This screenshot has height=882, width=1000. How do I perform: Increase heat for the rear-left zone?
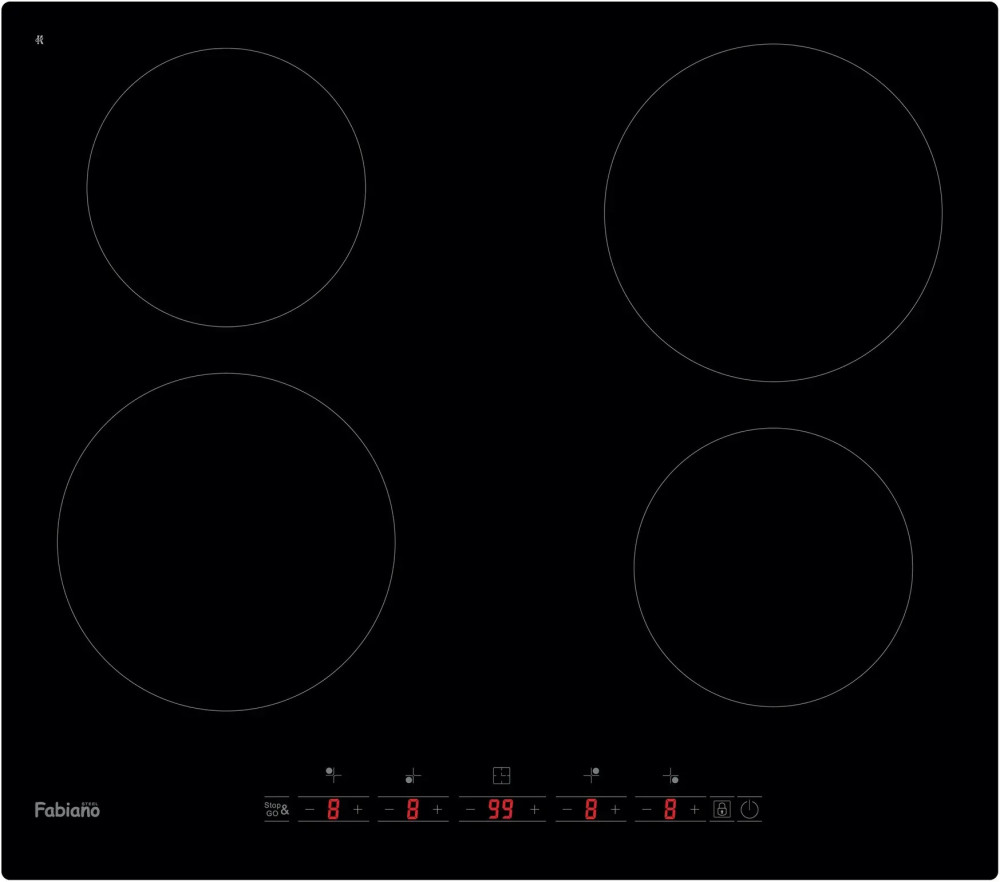tap(357, 809)
